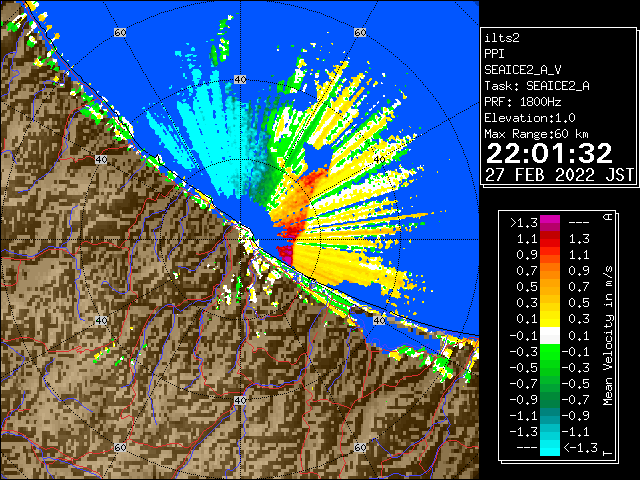Select the date '27 FEB 2022 JST'
The width and height of the screenshot is (640, 480).
559,175
